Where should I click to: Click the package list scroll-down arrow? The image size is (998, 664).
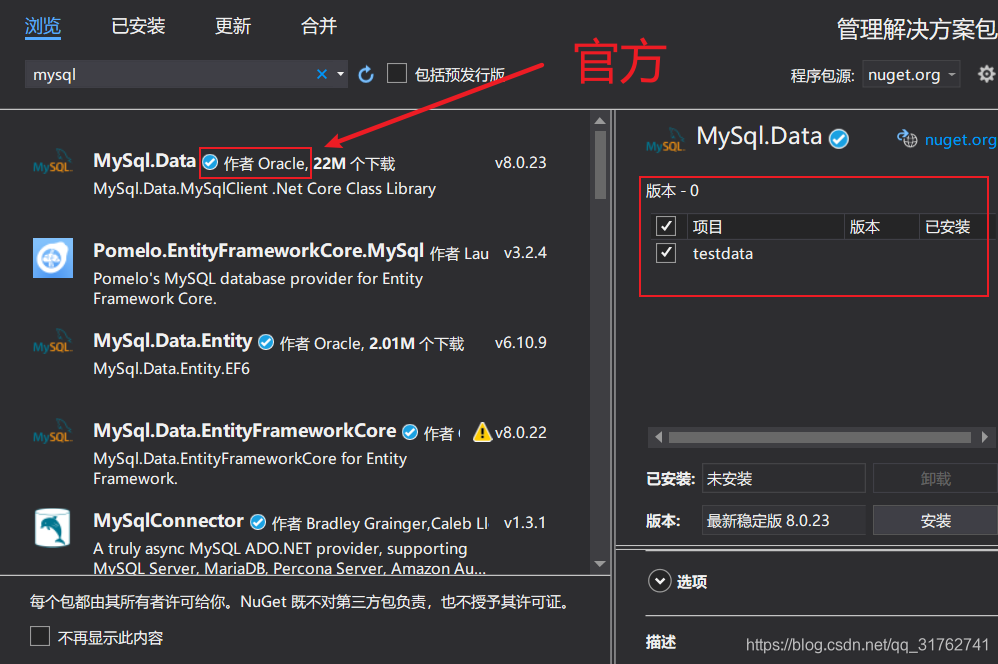click(x=600, y=563)
